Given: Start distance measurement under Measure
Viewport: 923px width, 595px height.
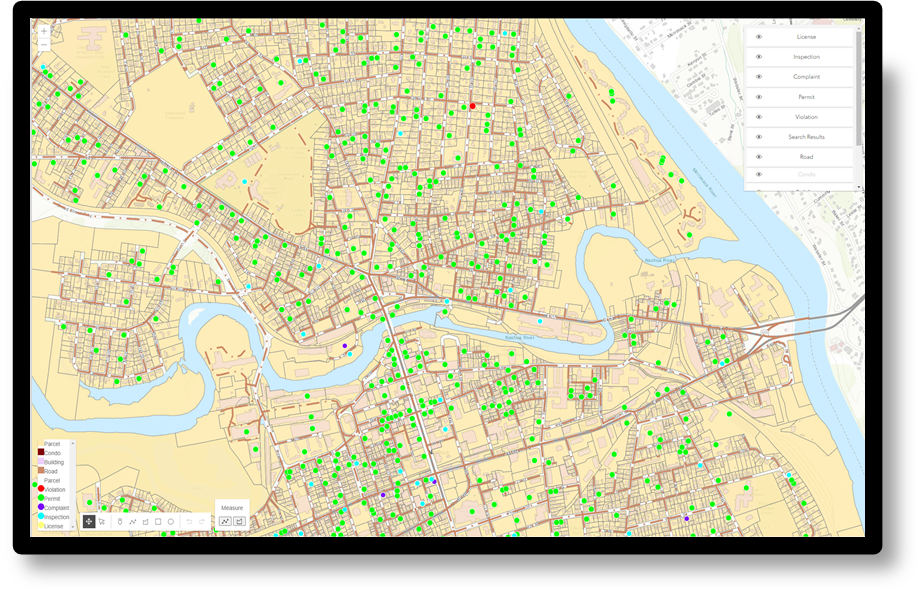Looking at the screenshot, I should pyautogui.click(x=225, y=521).
